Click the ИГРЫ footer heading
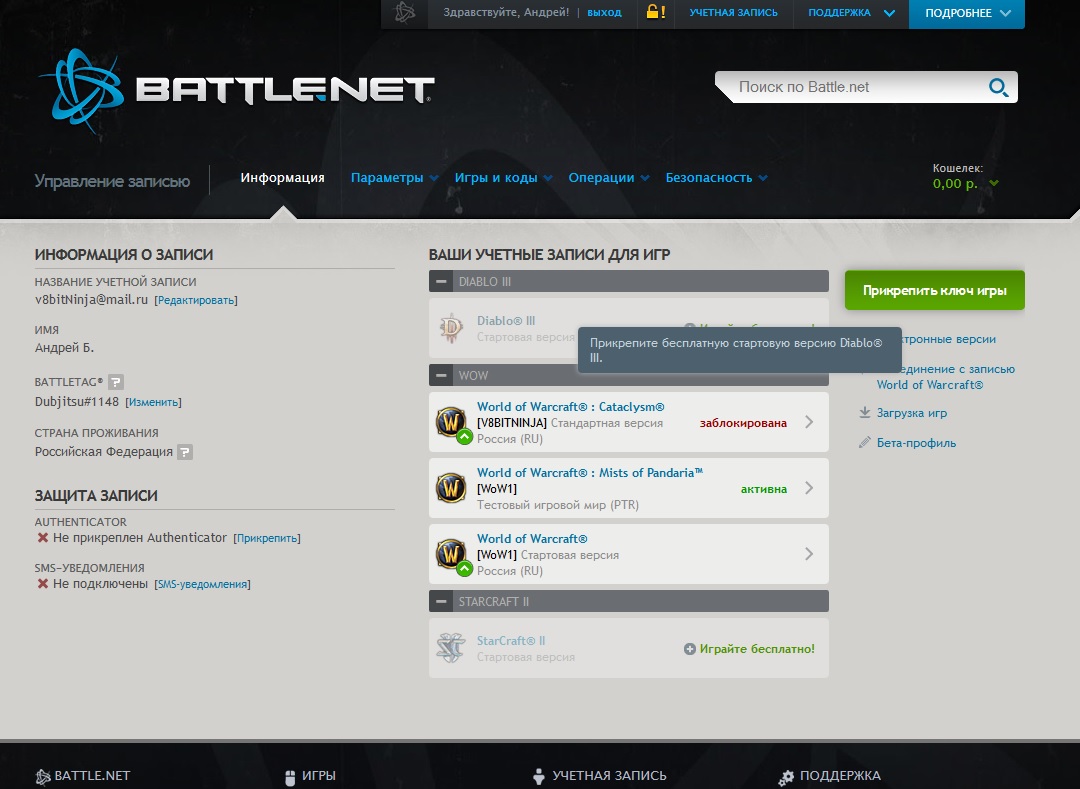The height and width of the screenshot is (789, 1080). coord(319,776)
